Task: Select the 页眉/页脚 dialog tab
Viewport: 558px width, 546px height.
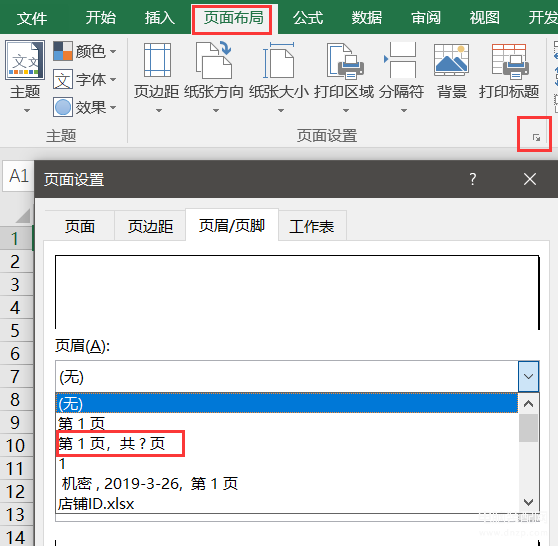Action: (x=232, y=225)
